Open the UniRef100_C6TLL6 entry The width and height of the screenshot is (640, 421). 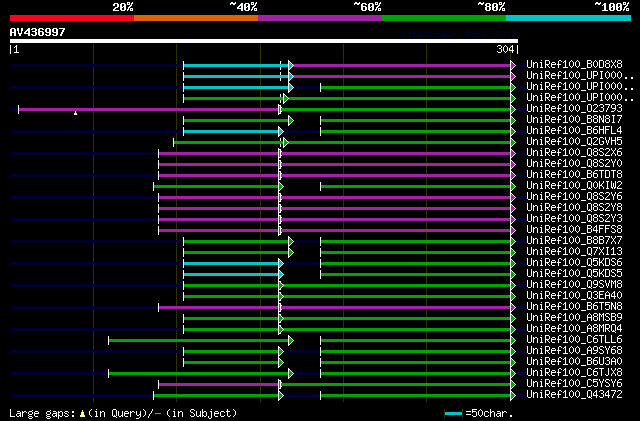pyautogui.click(x=574, y=340)
